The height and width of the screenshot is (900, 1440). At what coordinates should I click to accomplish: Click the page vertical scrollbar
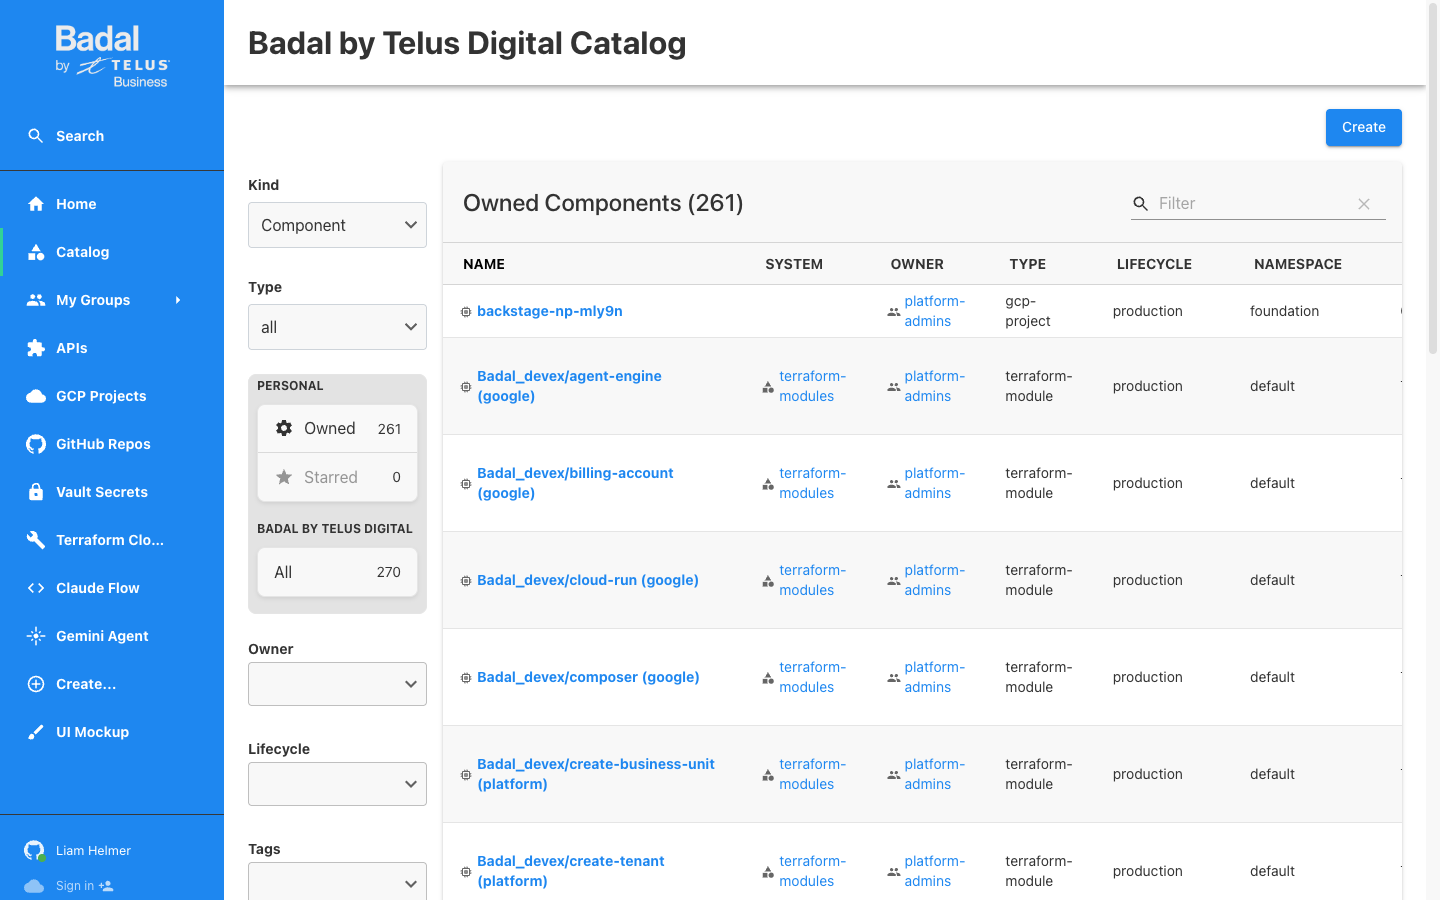[1433, 180]
